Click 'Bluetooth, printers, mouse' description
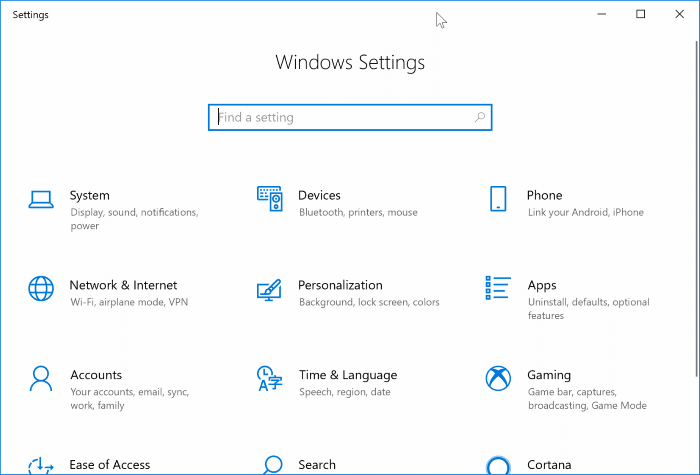700x475 pixels. [x=358, y=212]
